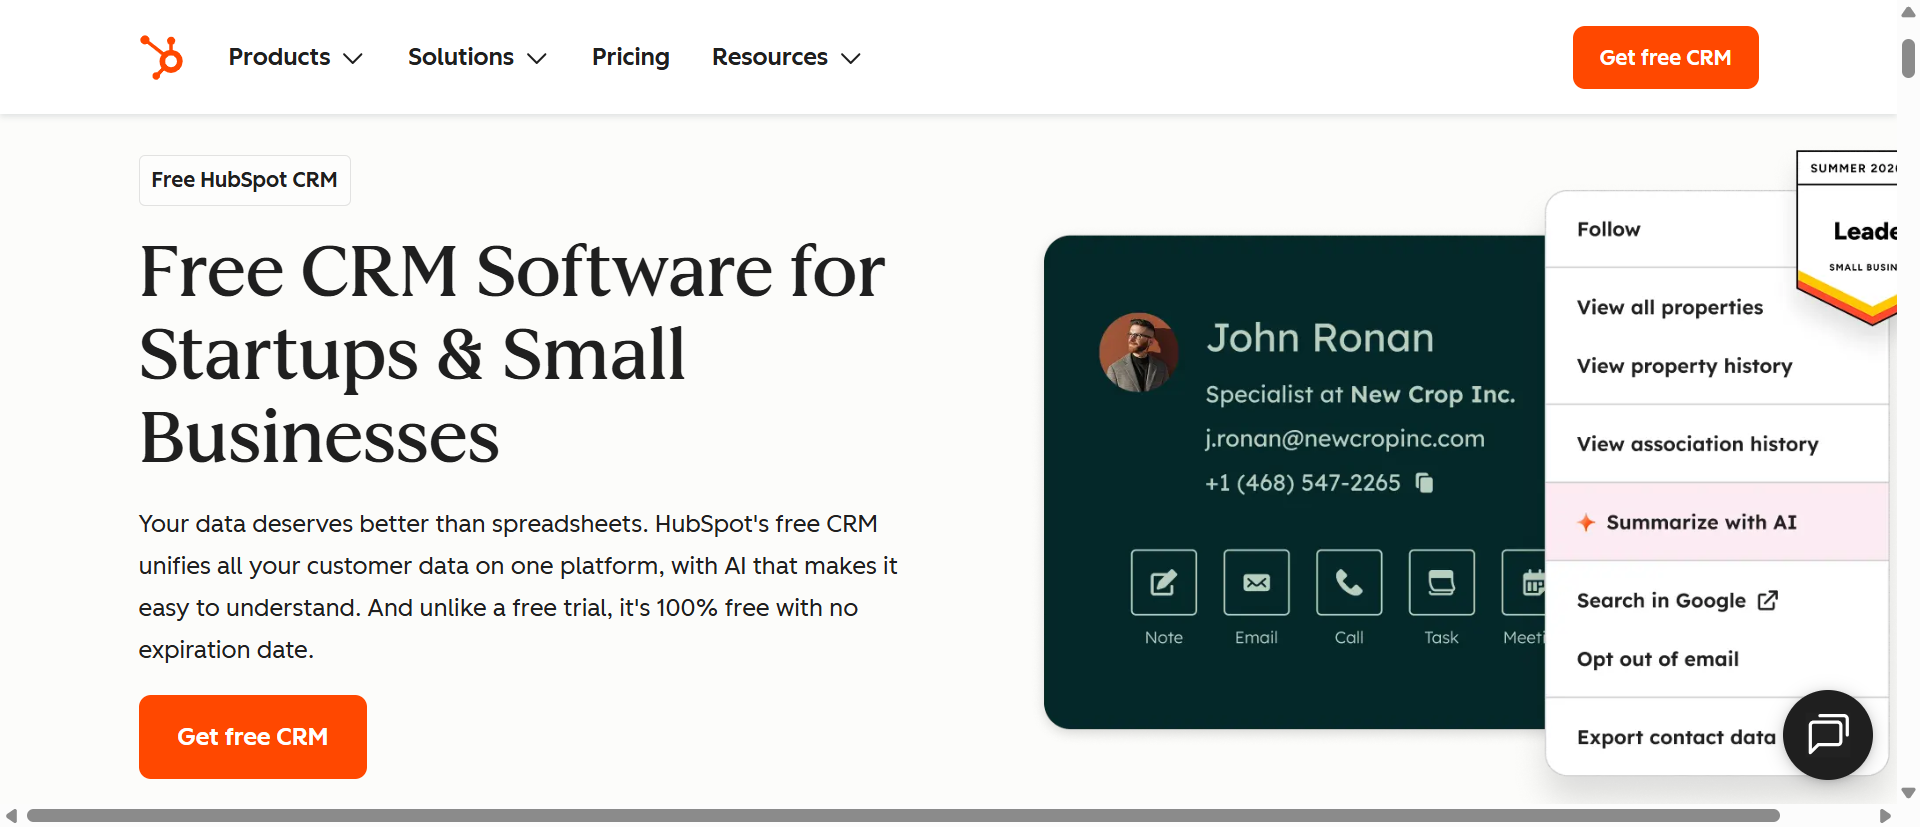The image size is (1920, 827).
Task: Click Get free CRM in header
Action: [1665, 57]
